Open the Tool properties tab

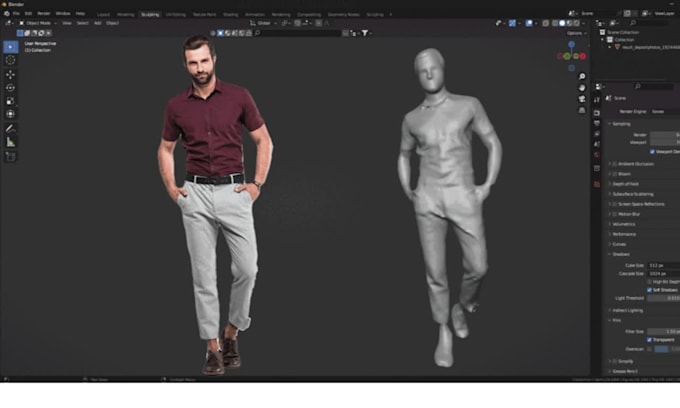pos(597,100)
